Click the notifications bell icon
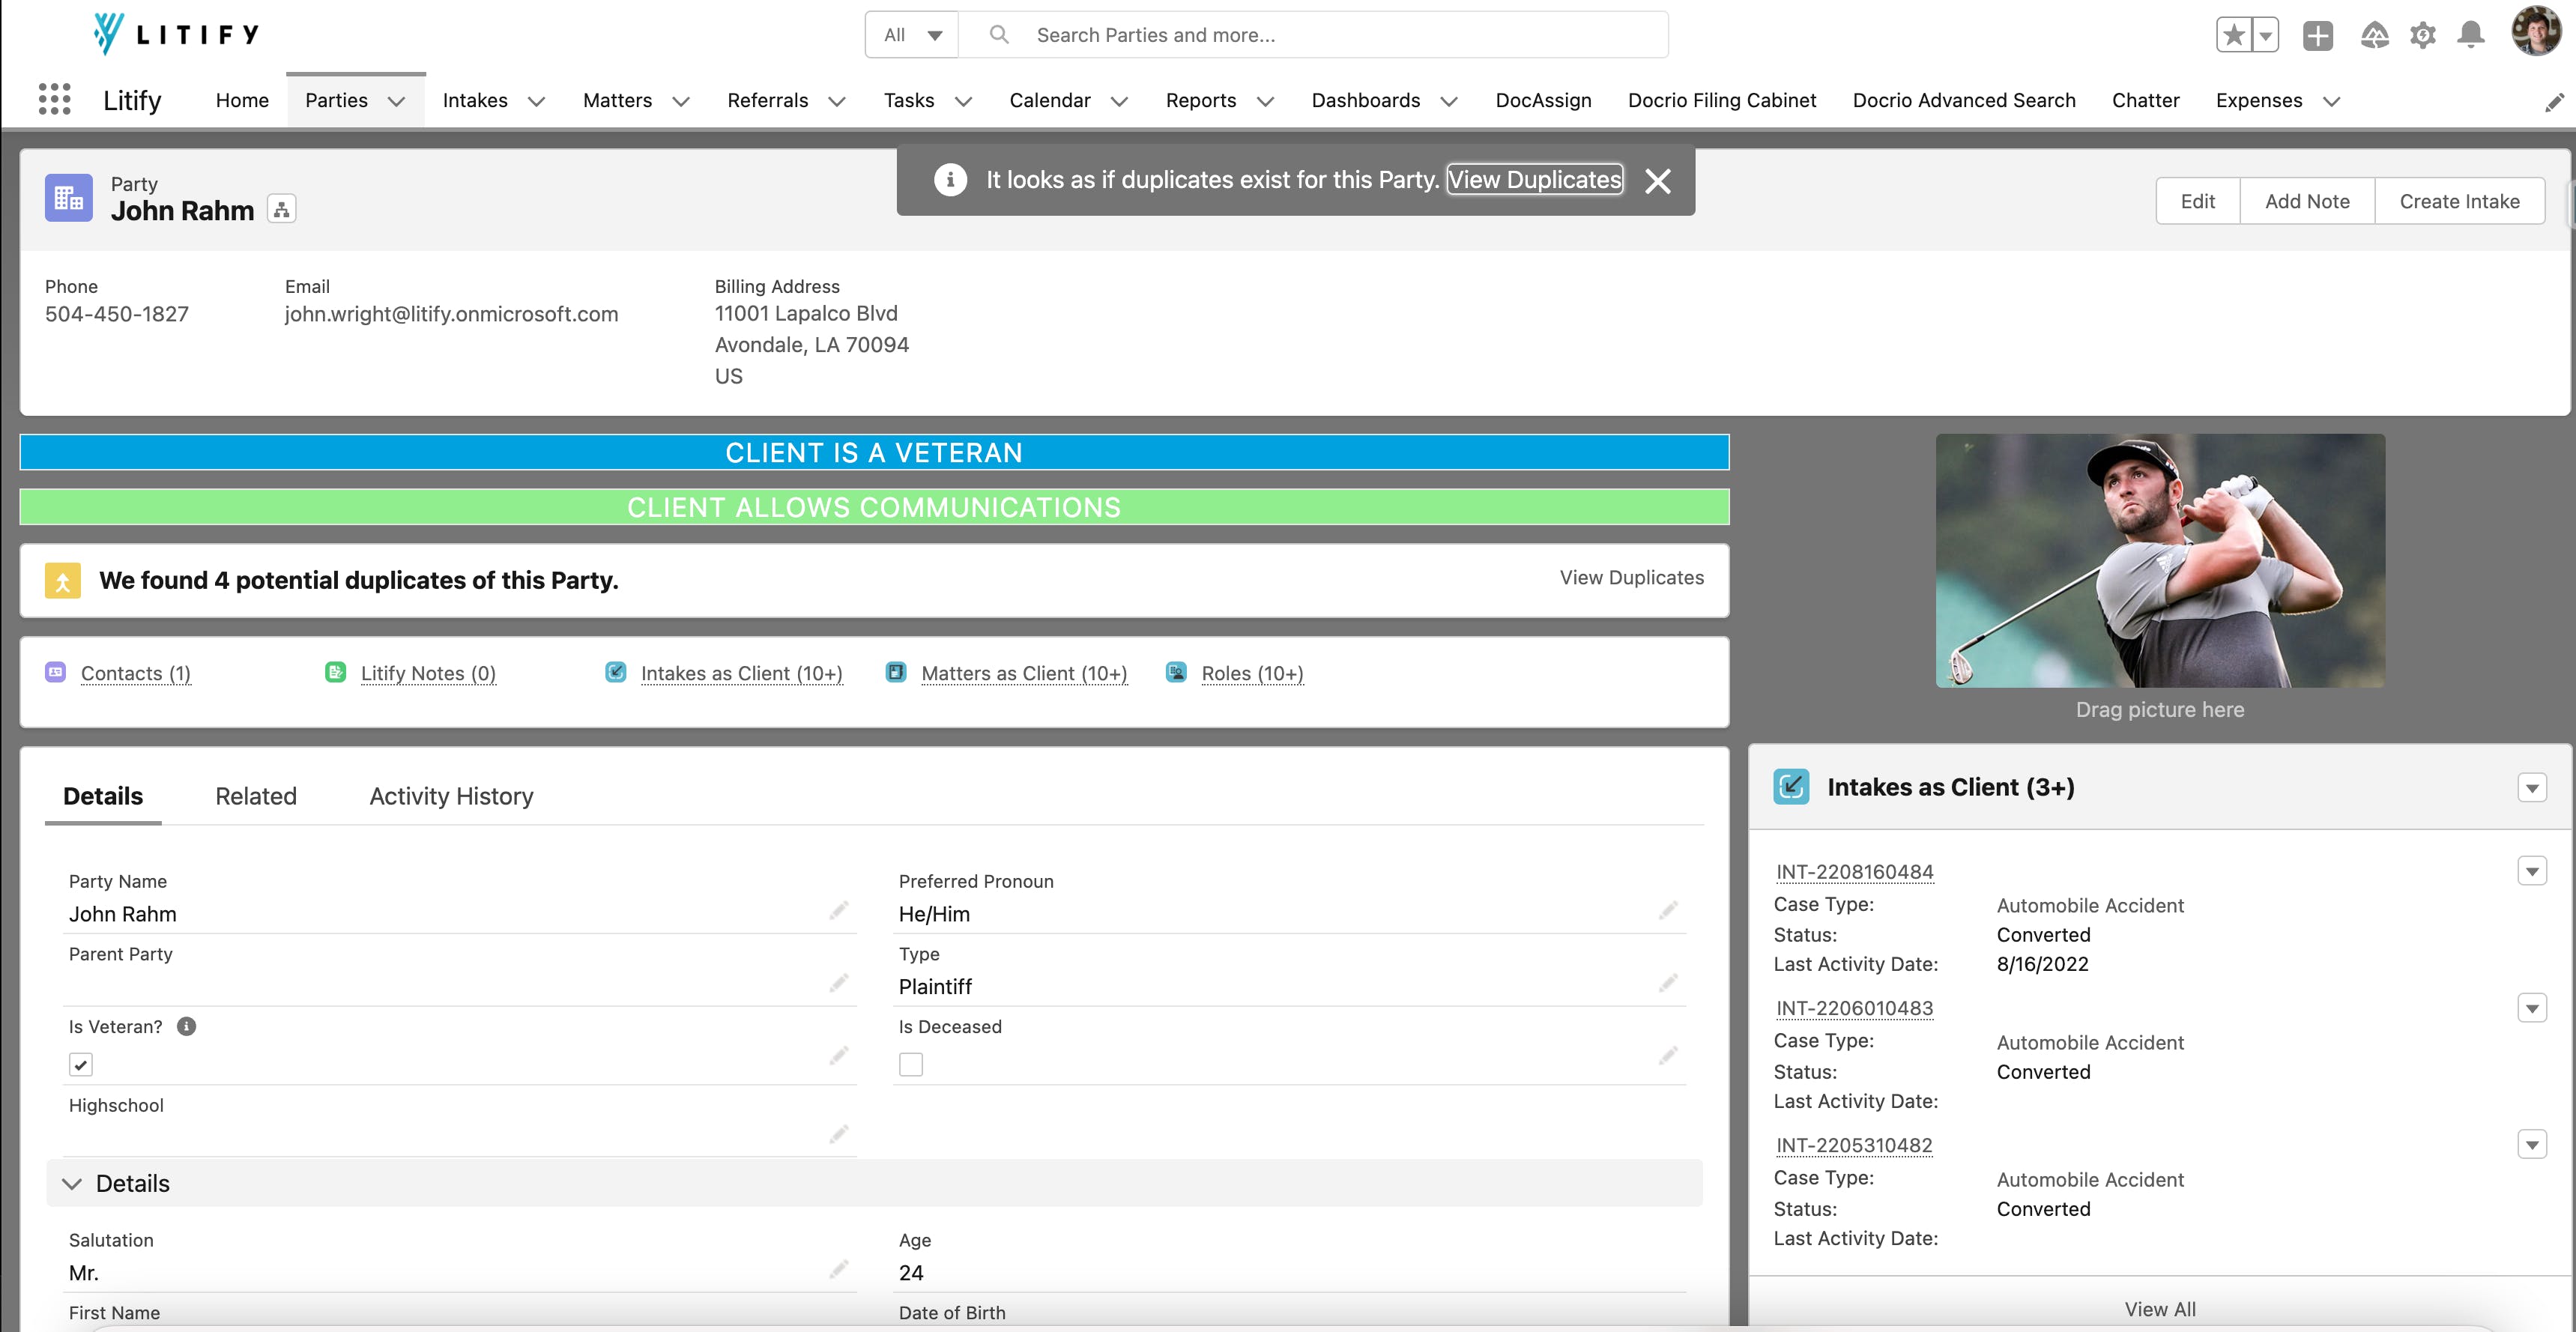 click(2470, 35)
